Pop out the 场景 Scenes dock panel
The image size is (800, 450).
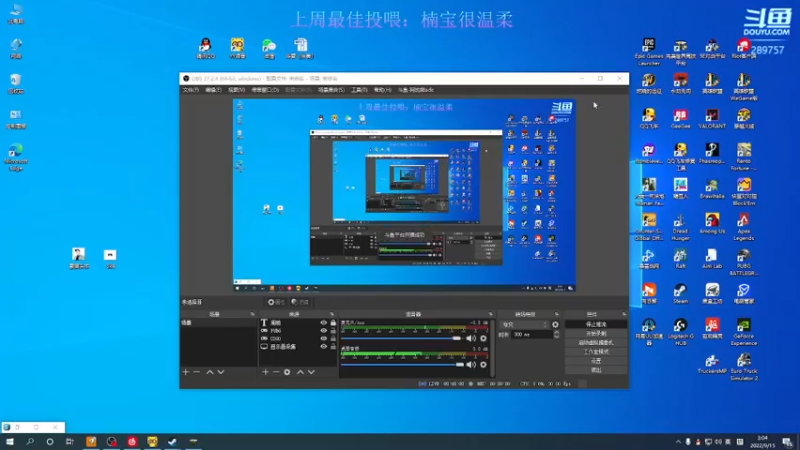252,314
